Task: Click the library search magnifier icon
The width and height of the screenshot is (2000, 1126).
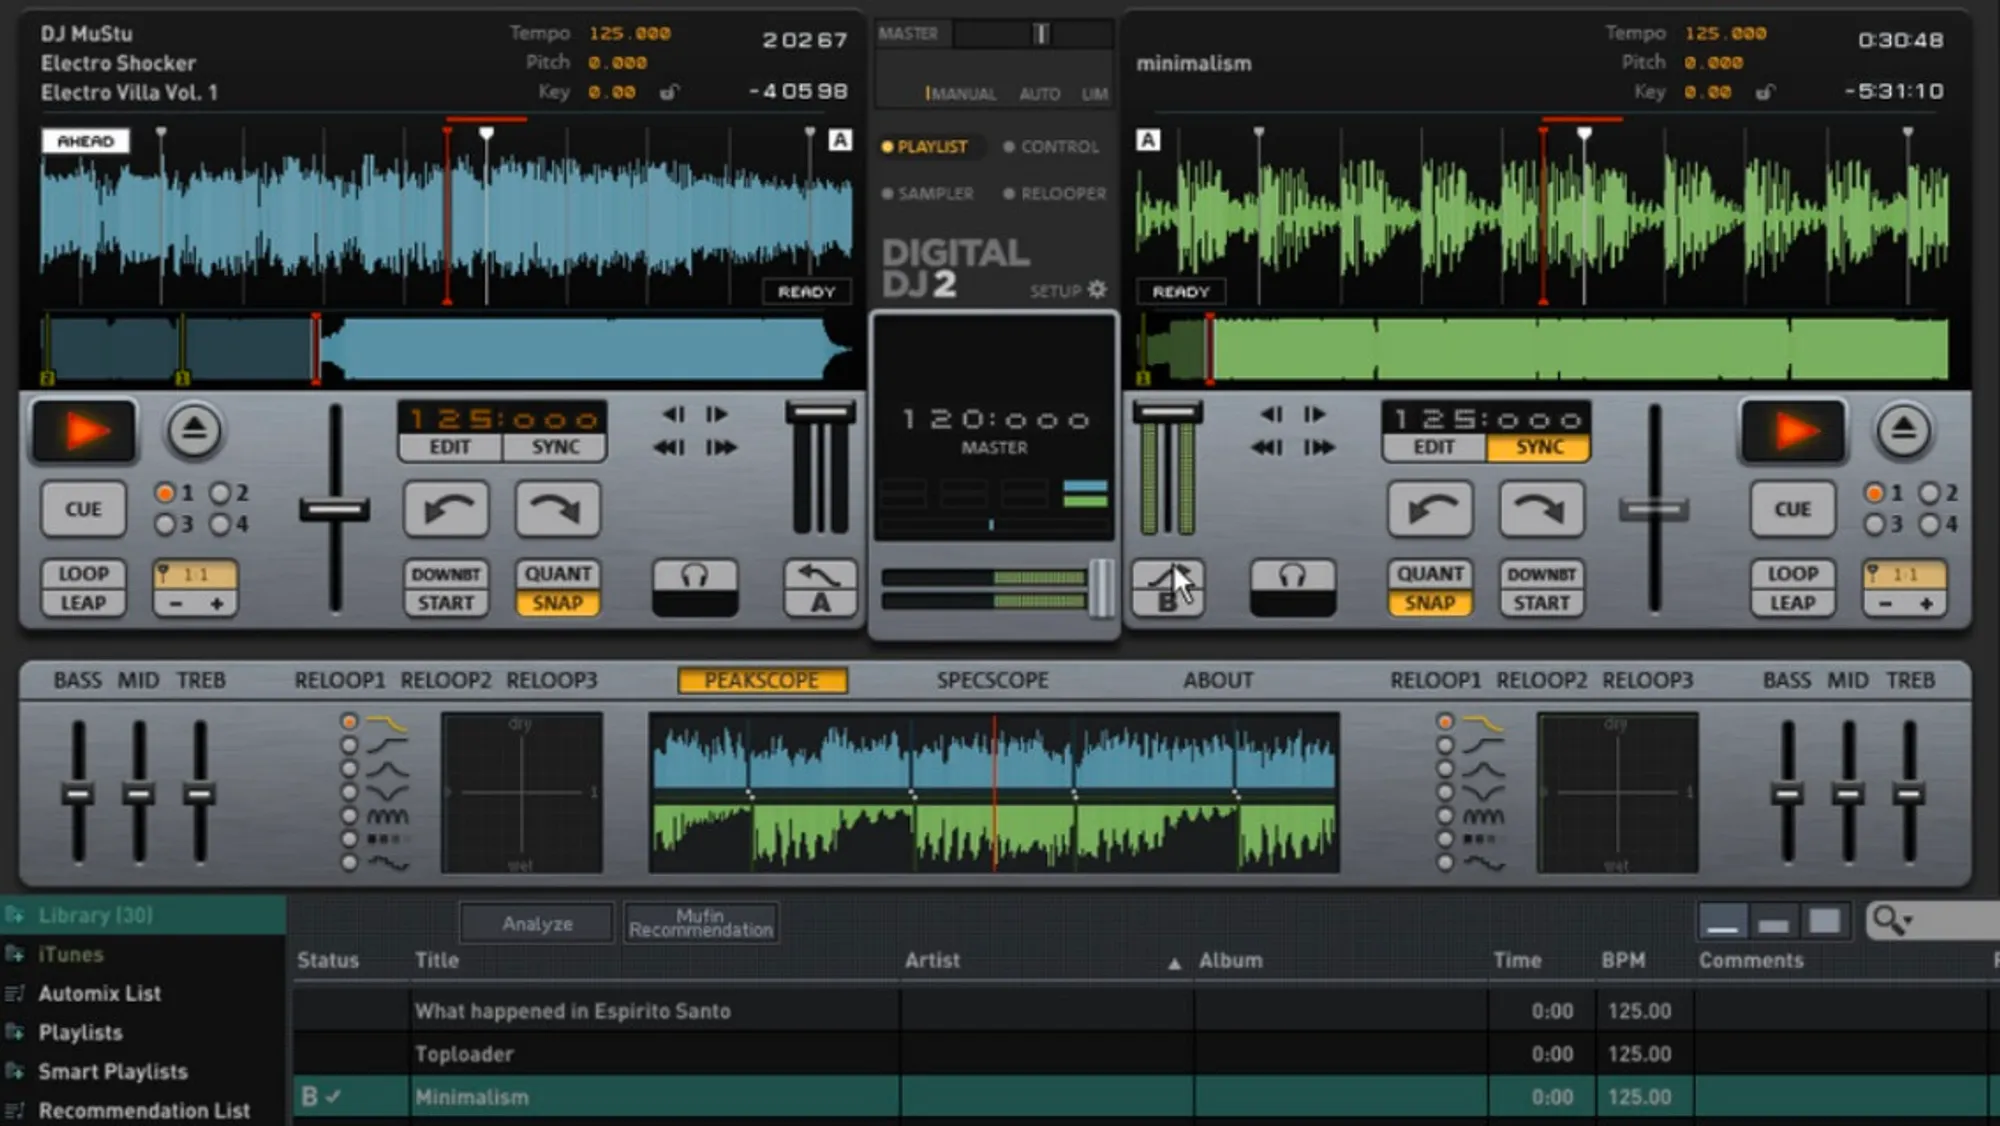Action: (1887, 919)
